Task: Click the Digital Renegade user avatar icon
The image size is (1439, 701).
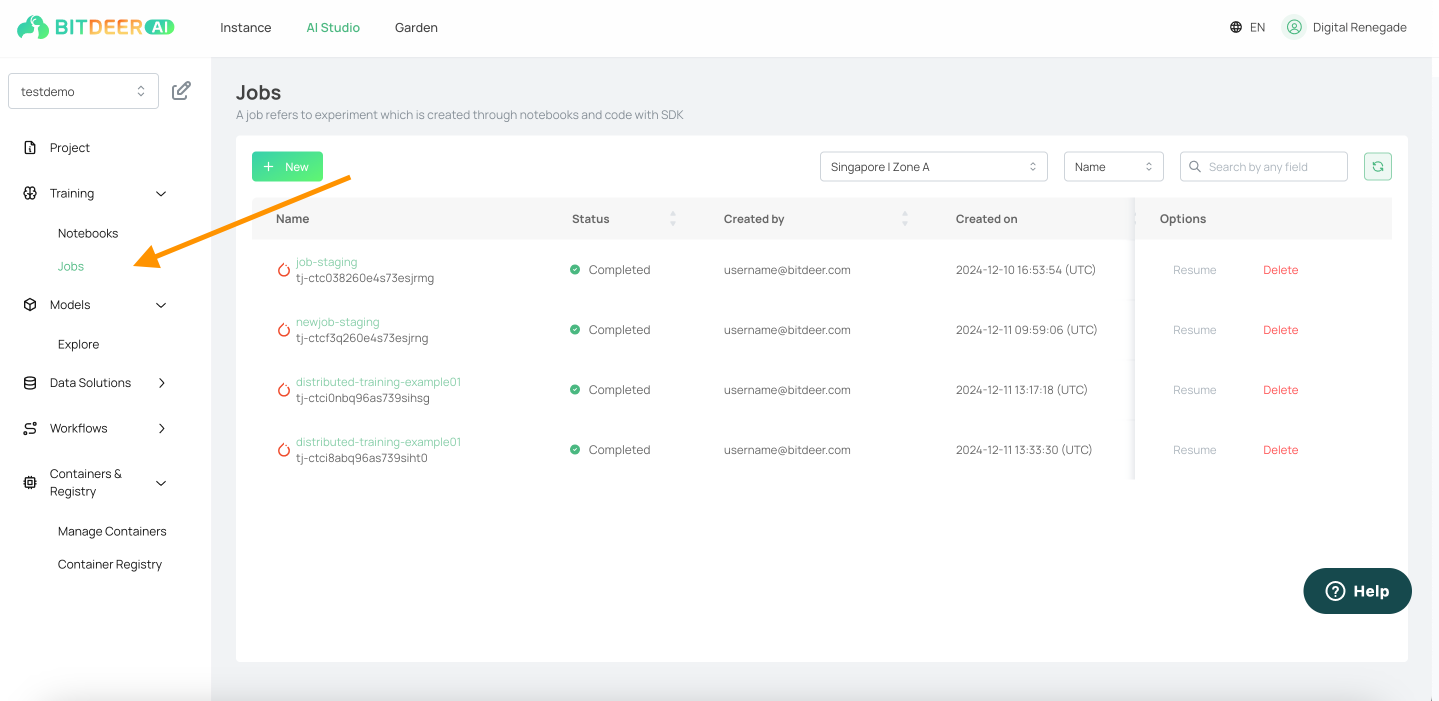Action: [1294, 28]
